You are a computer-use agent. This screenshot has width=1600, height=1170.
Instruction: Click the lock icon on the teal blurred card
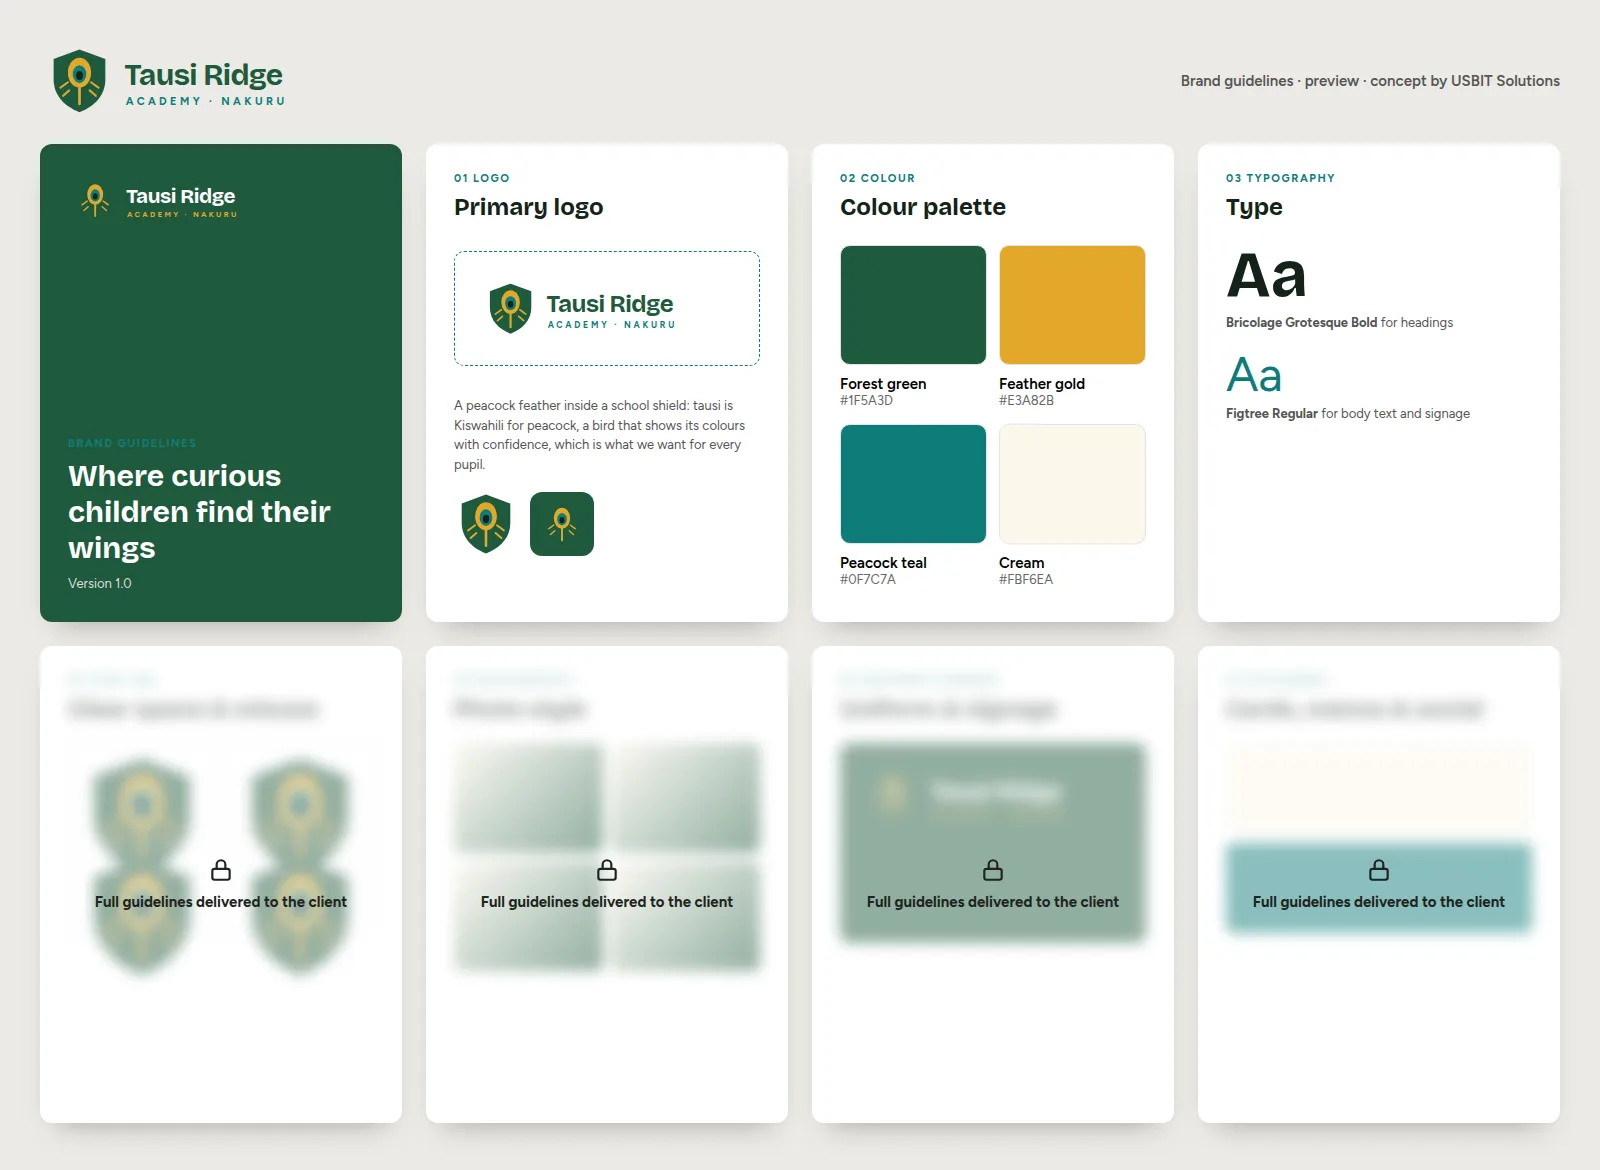point(1379,870)
